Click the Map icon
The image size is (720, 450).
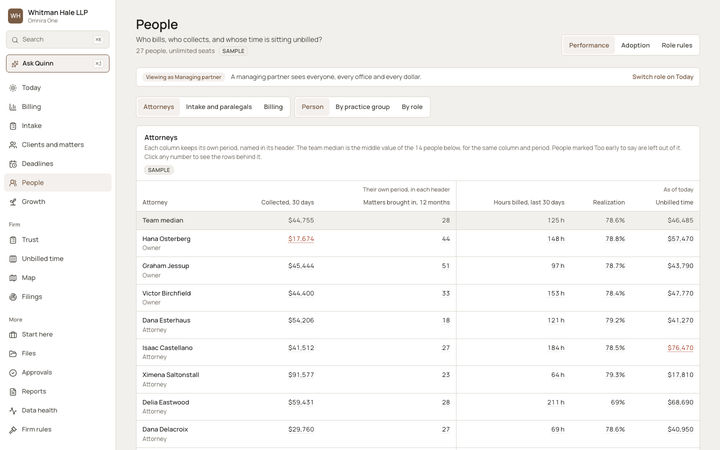point(13,278)
